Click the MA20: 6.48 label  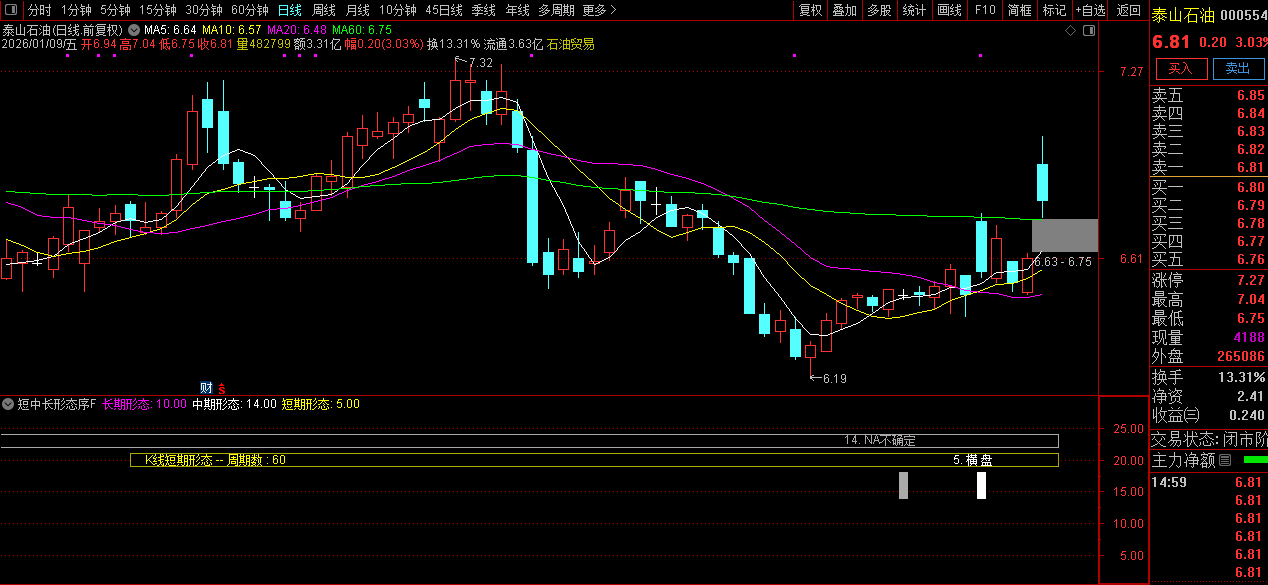pyautogui.click(x=297, y=30)
